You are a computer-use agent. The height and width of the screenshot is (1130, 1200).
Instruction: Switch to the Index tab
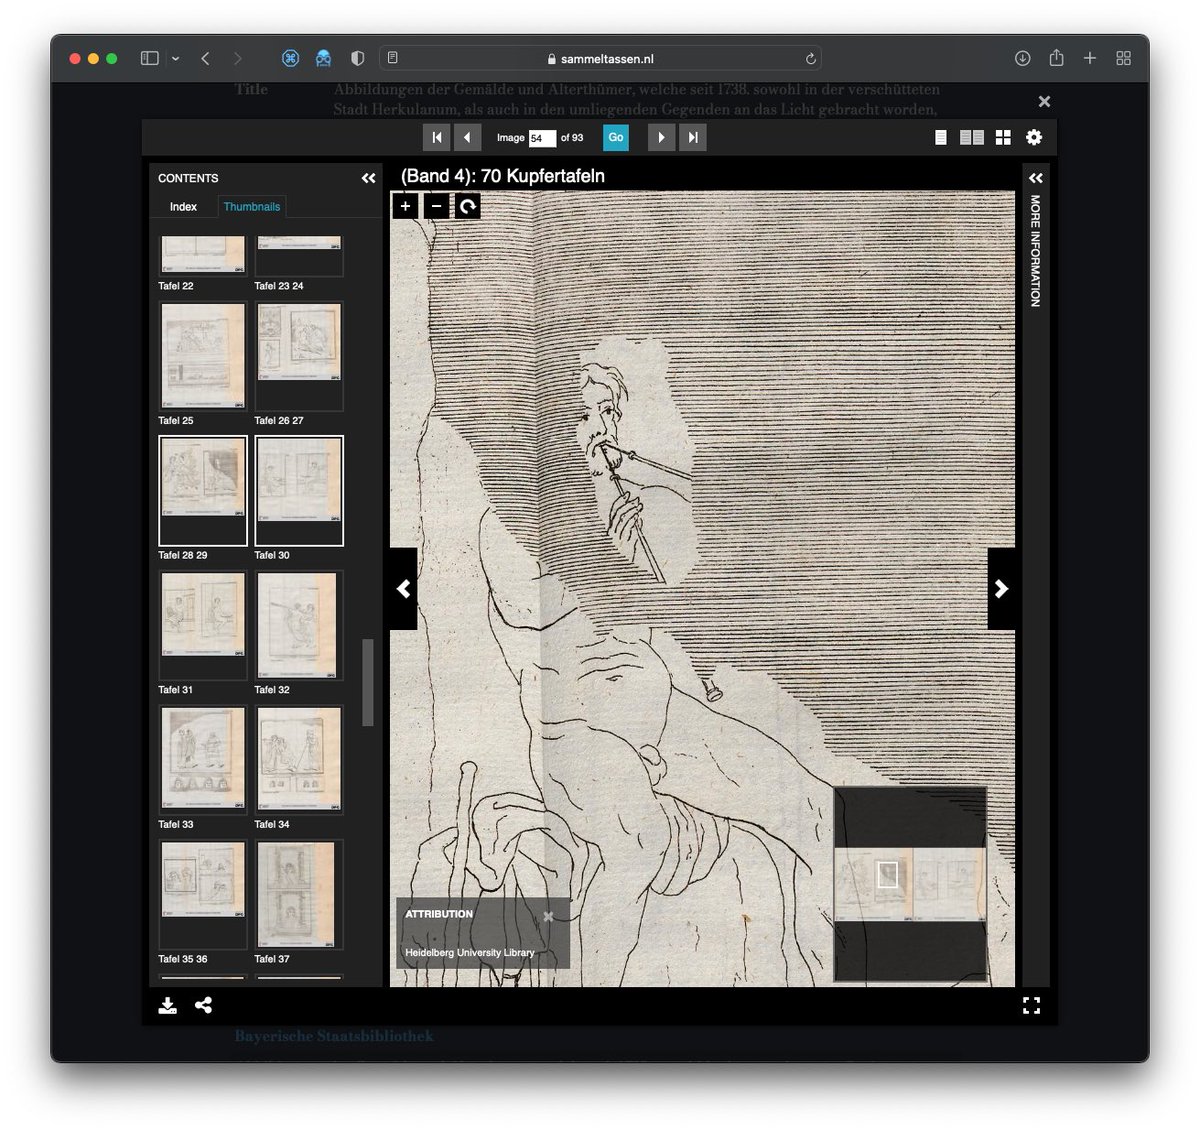point(183,206)
